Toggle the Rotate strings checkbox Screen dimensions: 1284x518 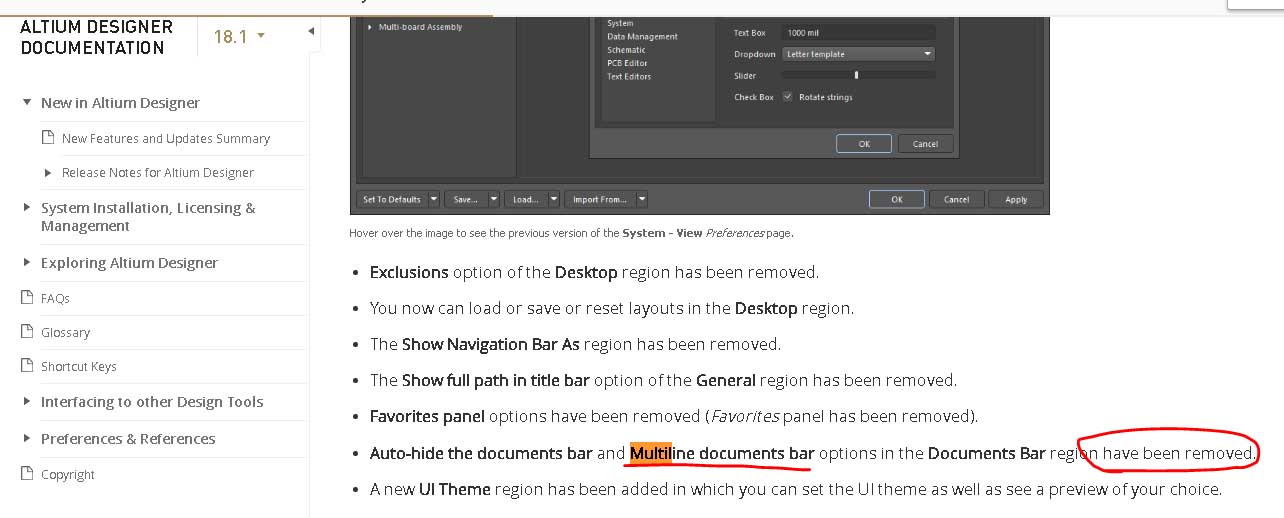click(788, 97)
